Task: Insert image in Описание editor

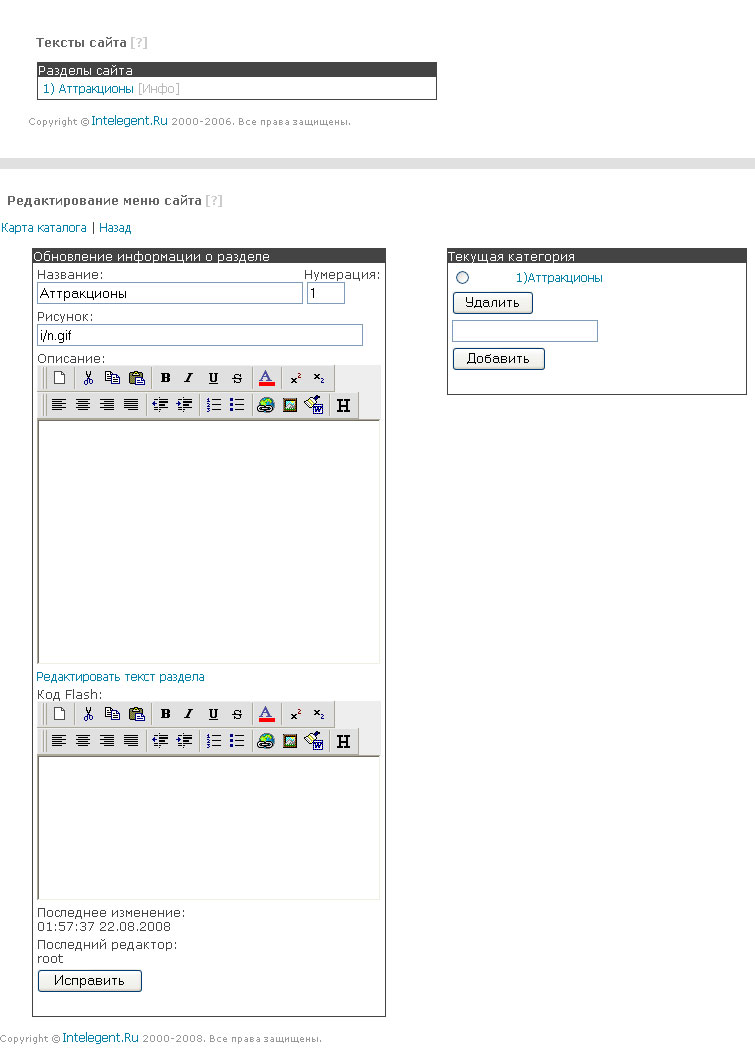Action: 290,405
